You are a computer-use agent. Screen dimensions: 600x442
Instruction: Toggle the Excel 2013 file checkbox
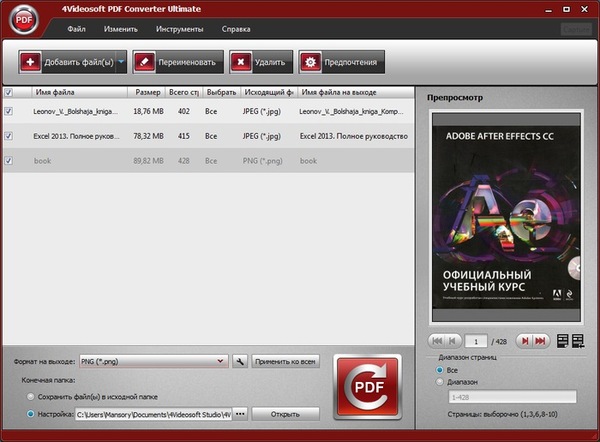point(9,135)
